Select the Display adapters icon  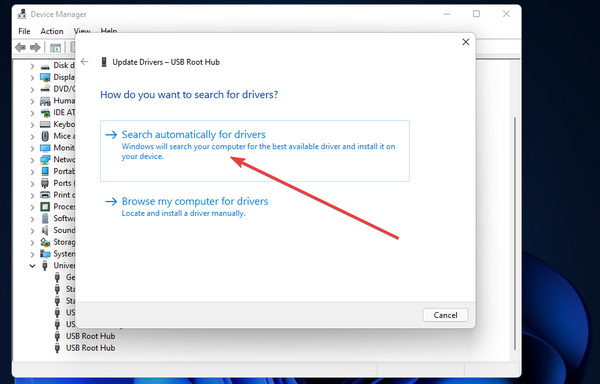(x=45, y=77)
